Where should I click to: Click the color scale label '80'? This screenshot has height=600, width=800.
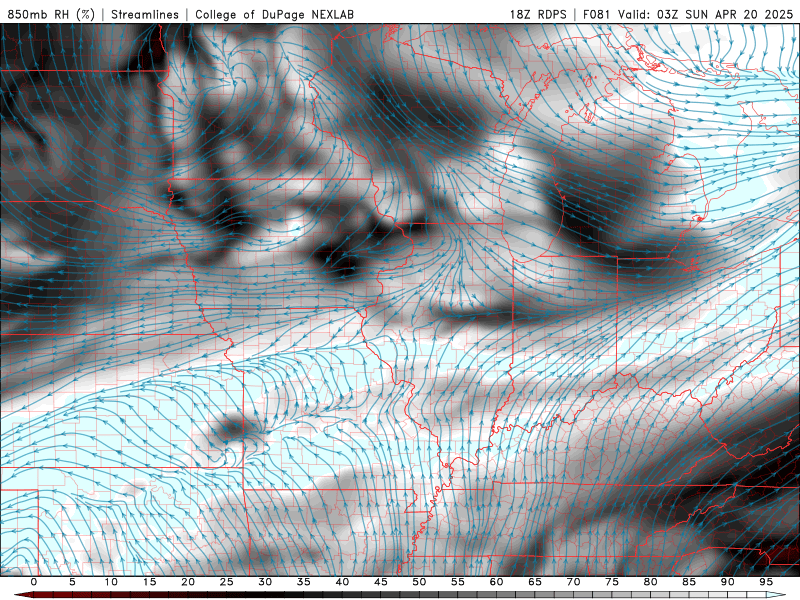click(x=650, y=582)
